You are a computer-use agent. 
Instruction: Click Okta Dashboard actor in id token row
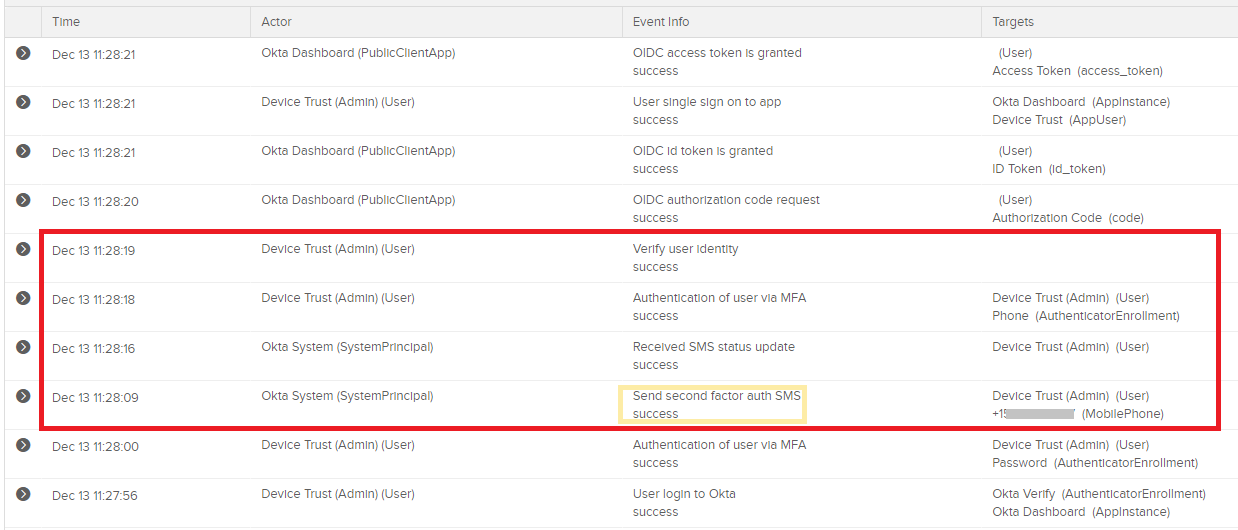358,151
